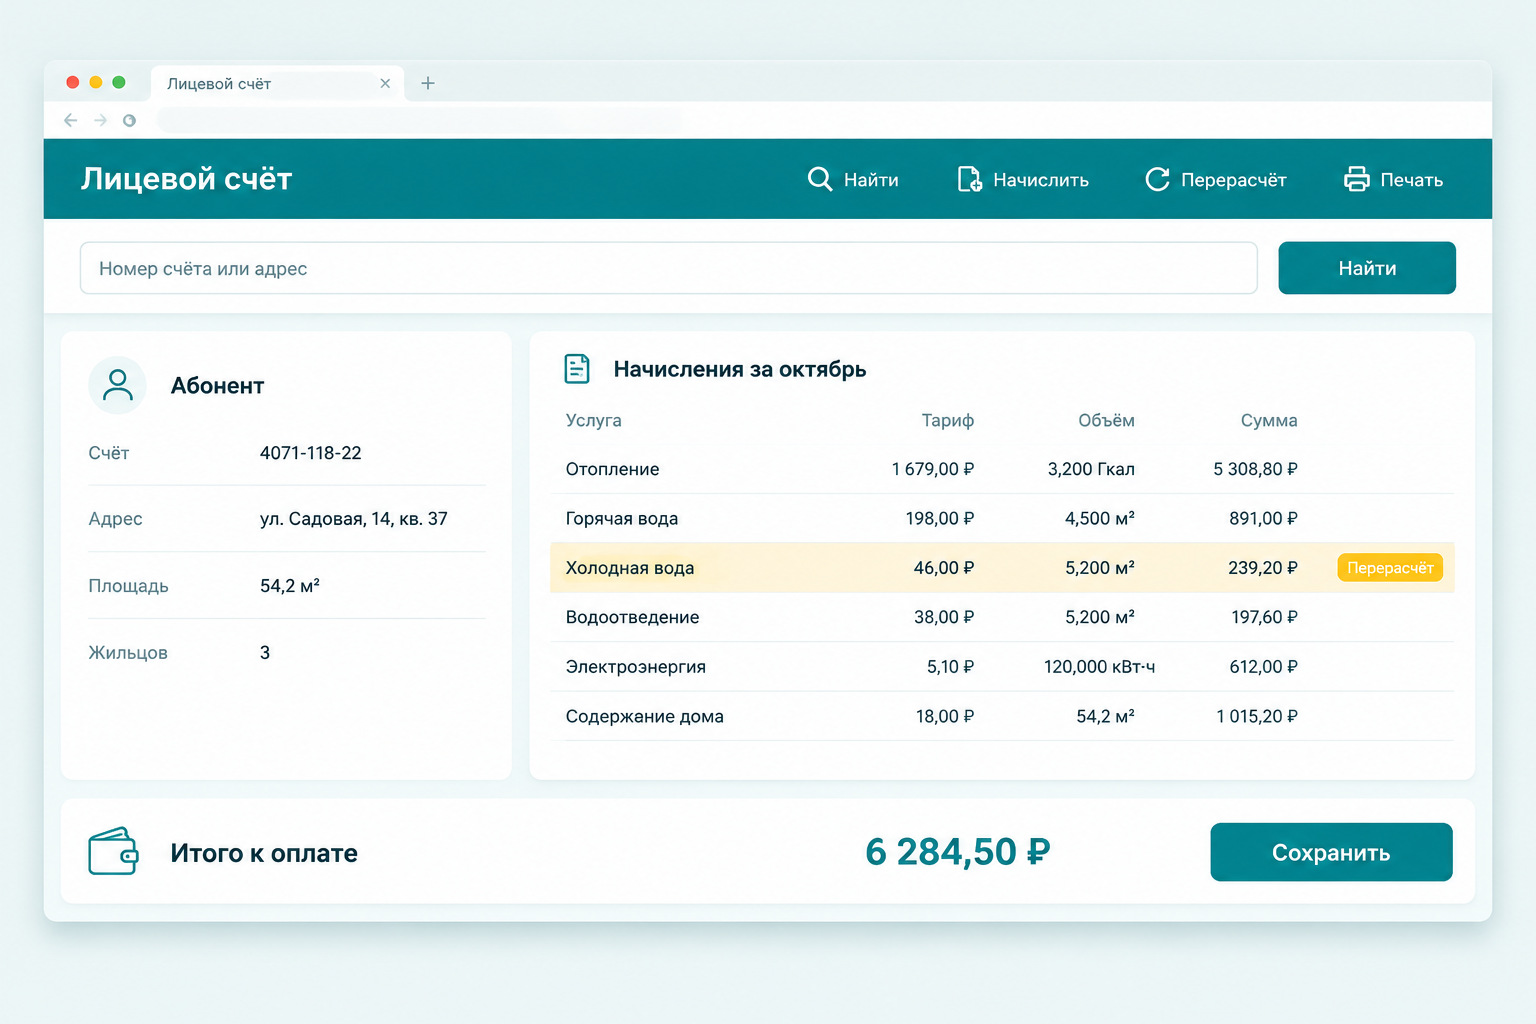
Task: Click the Абонент person avatar icon
Action: (x=118, y=385)
